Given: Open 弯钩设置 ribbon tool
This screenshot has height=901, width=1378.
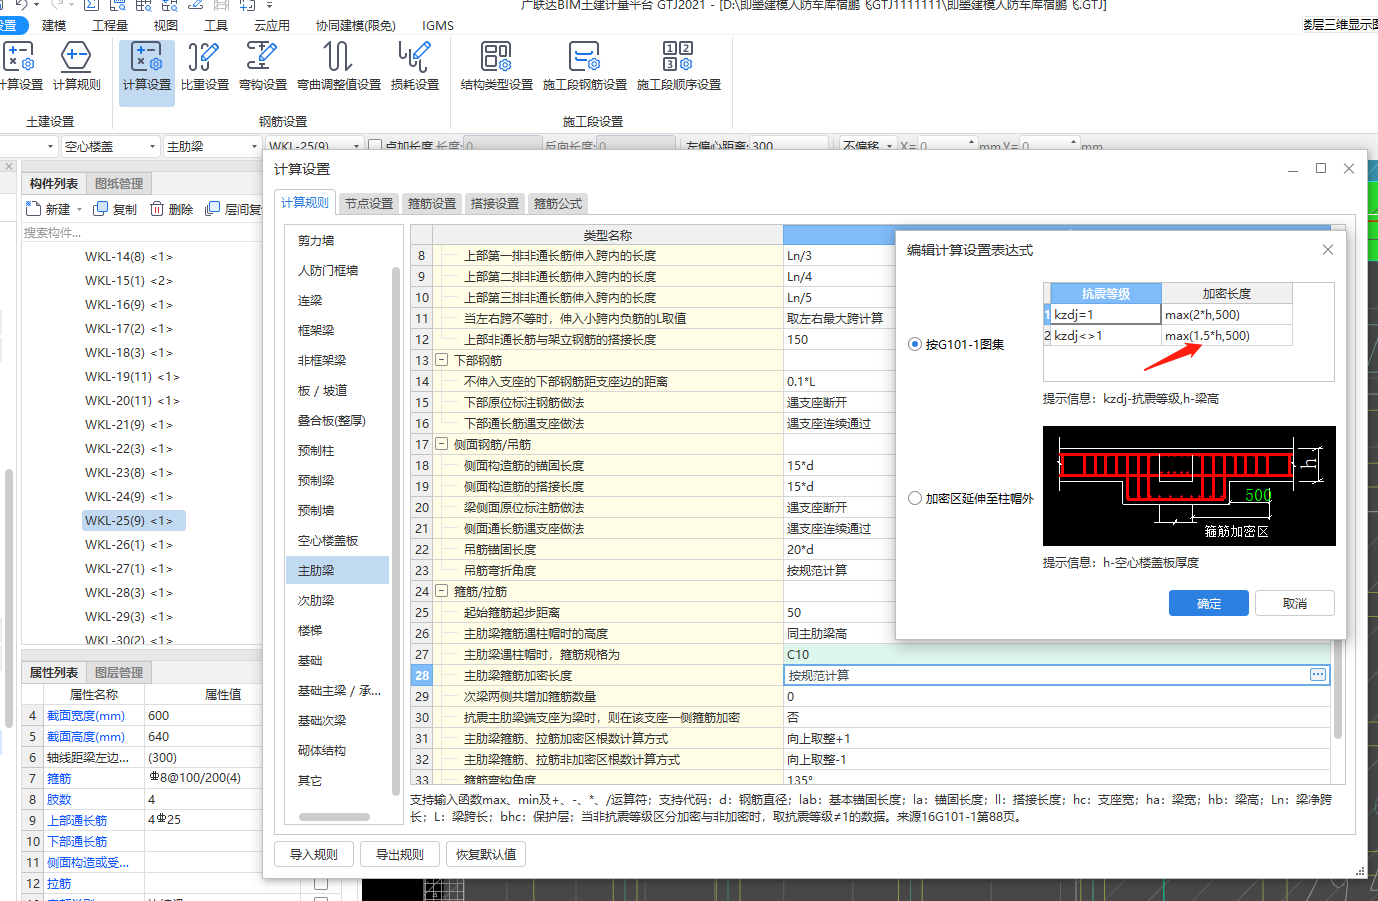Looking at the screenshot, I should point(263,66).
